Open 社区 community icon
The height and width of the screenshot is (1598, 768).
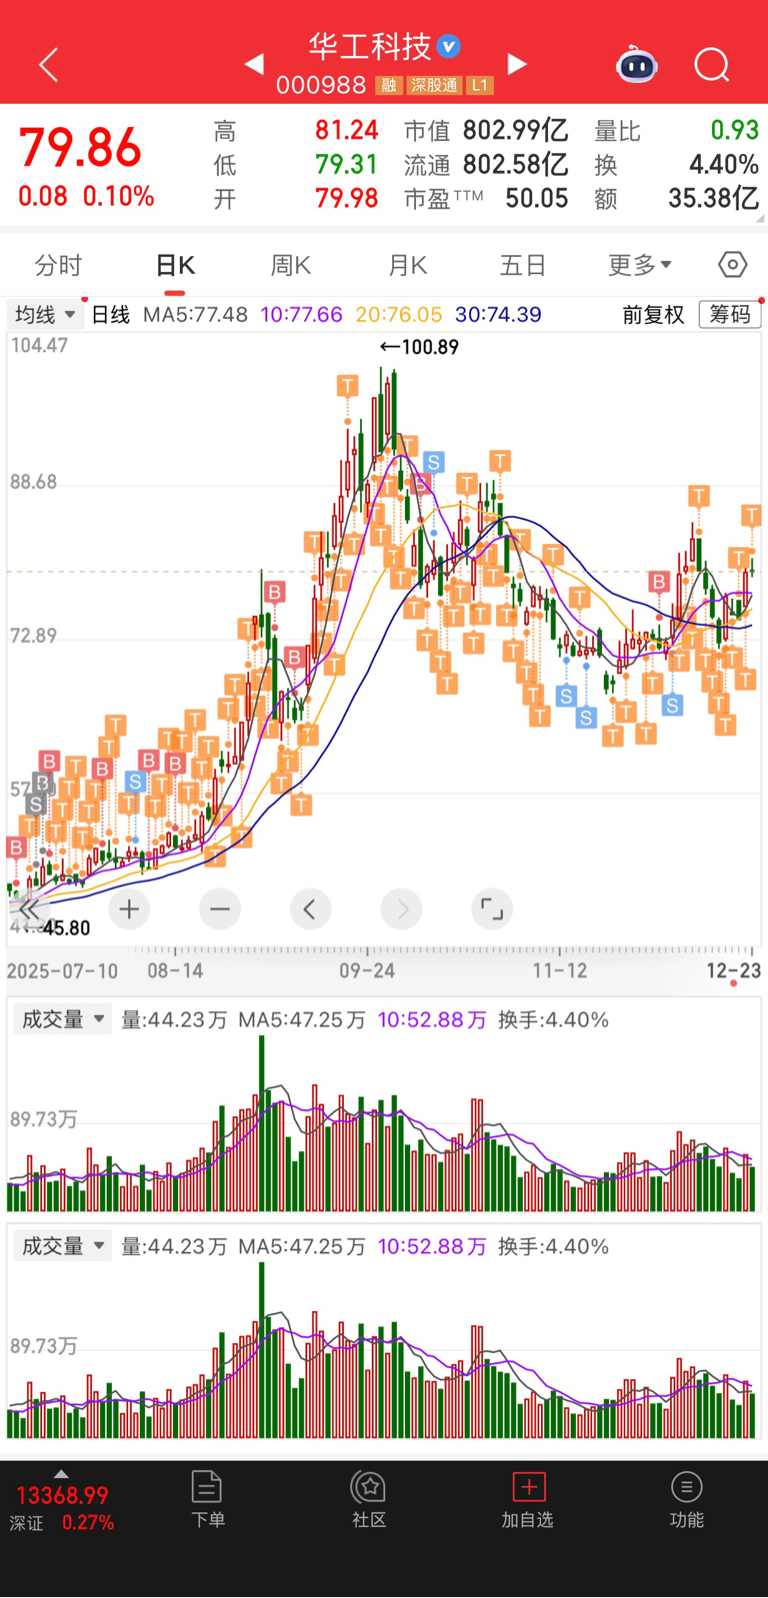point(368,1499)
